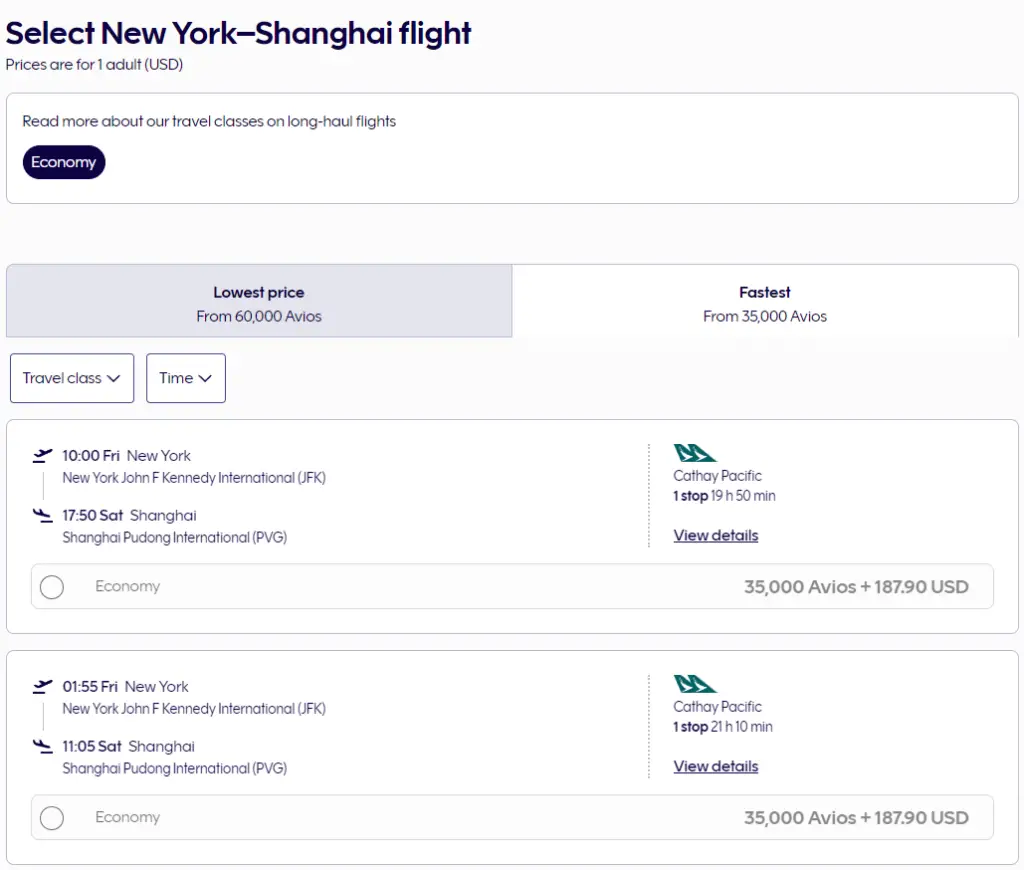Click arrival plane icon for 17:50 flight
The image size is (1024, 870).
42,516
